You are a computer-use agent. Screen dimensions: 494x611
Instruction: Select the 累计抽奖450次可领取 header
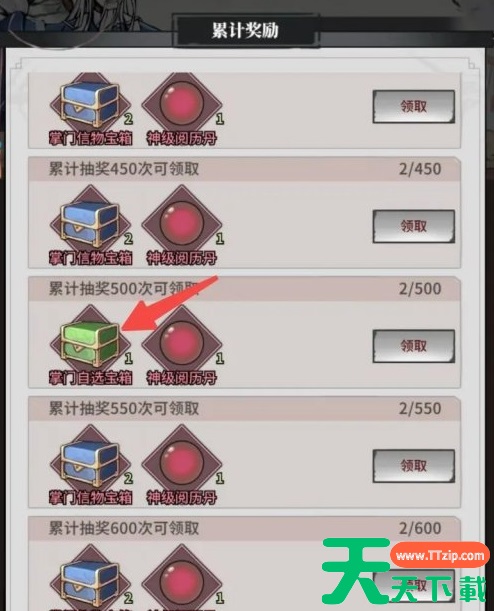click(124, 169)
